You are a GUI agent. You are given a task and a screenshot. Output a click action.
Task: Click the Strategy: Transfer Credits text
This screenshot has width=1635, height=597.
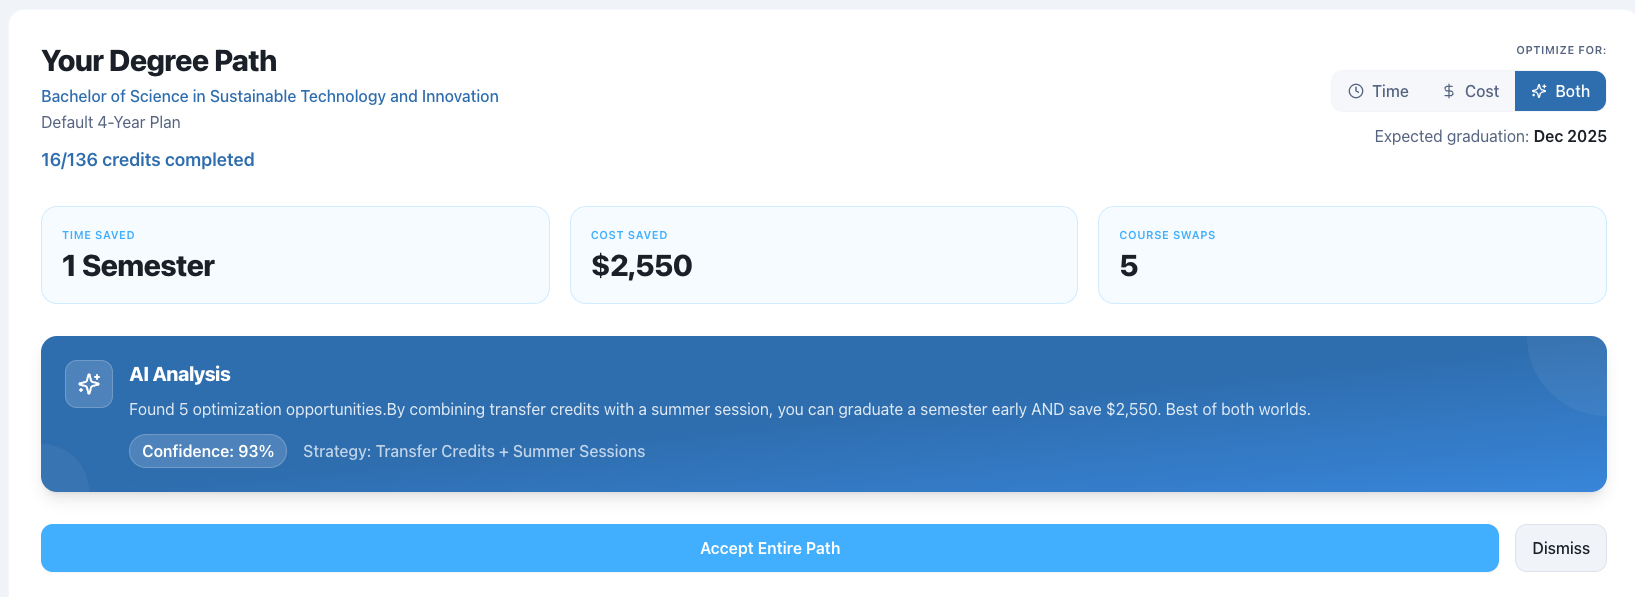[474, 451]
